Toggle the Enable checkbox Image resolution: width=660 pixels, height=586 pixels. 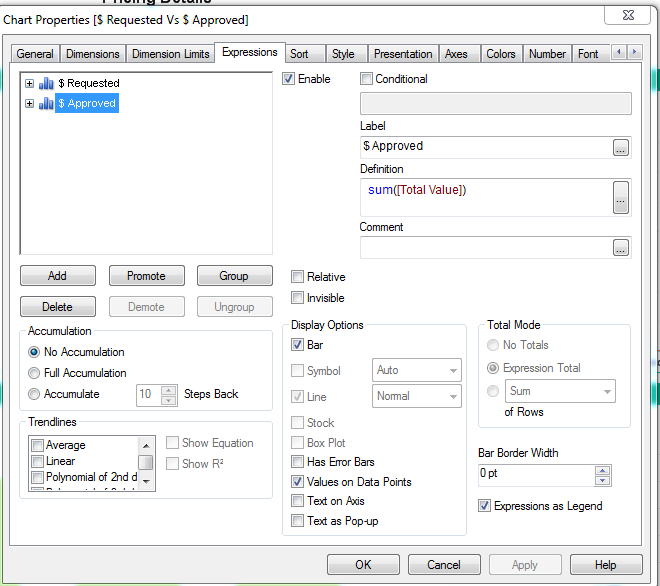[288, 79]
